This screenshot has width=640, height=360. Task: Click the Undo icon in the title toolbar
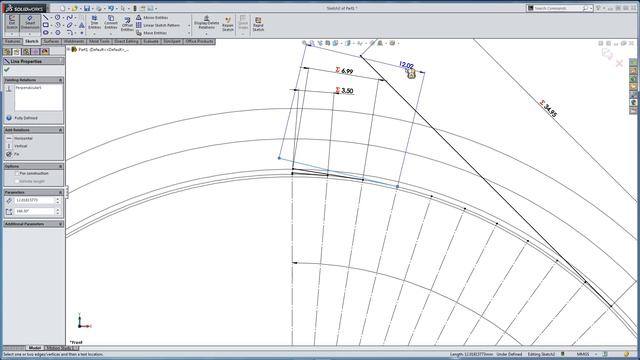(111, 8)
